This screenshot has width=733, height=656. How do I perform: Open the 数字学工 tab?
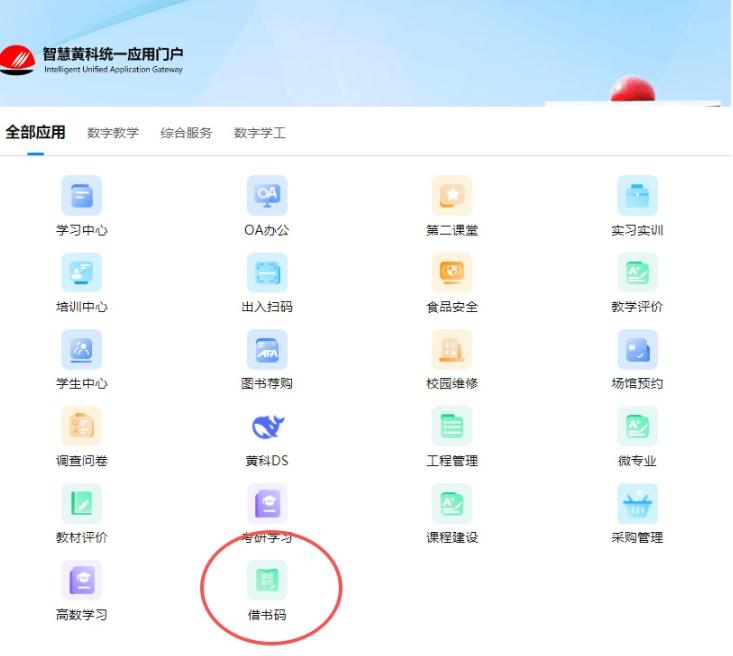coord(260,134)
